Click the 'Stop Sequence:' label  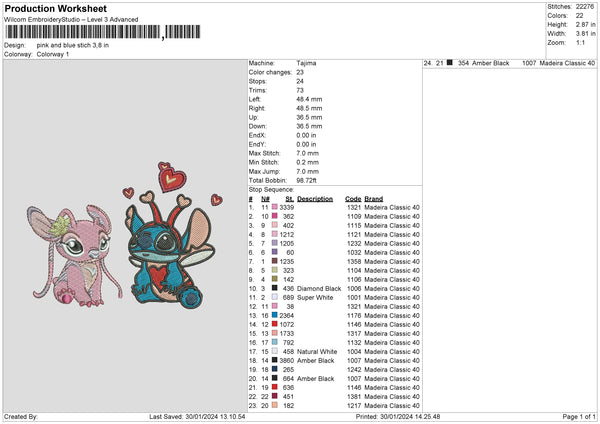pos(271,190)
